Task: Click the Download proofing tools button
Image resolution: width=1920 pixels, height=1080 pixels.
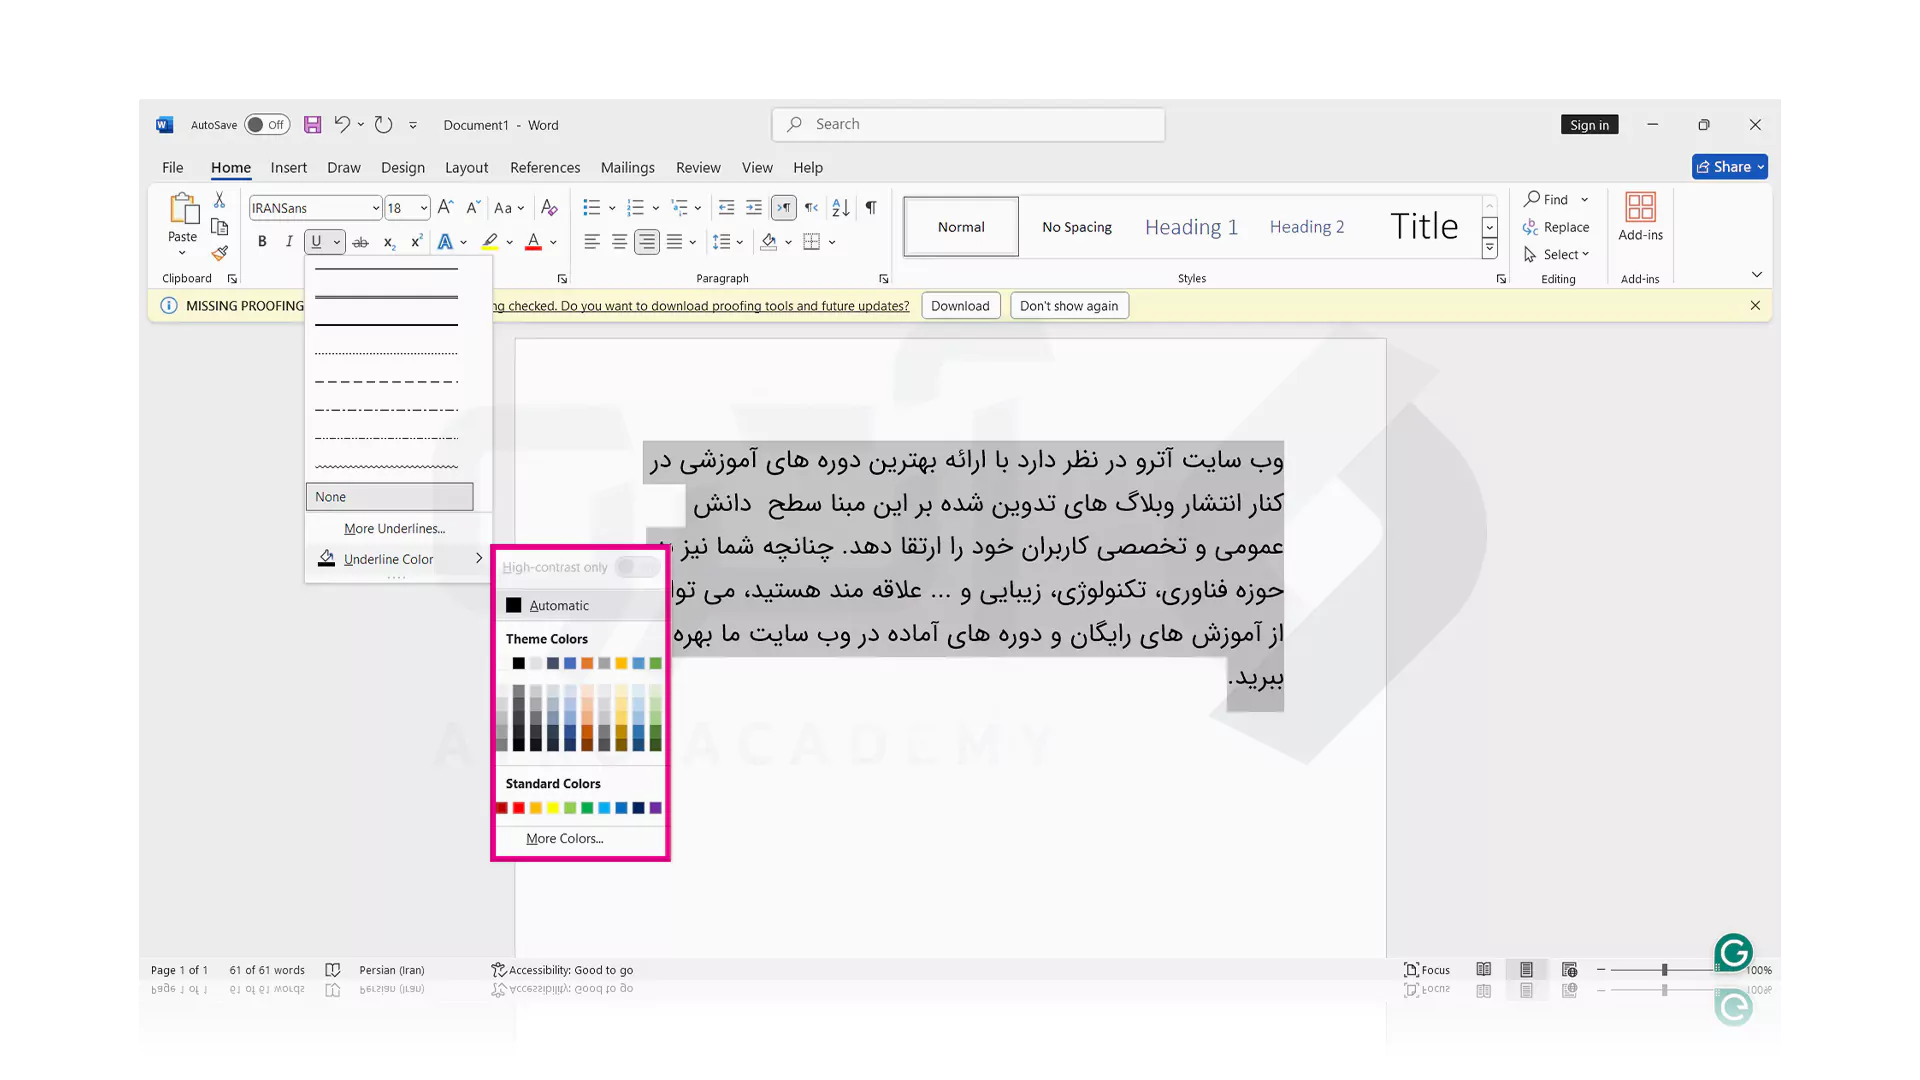Action: point(960,306)
